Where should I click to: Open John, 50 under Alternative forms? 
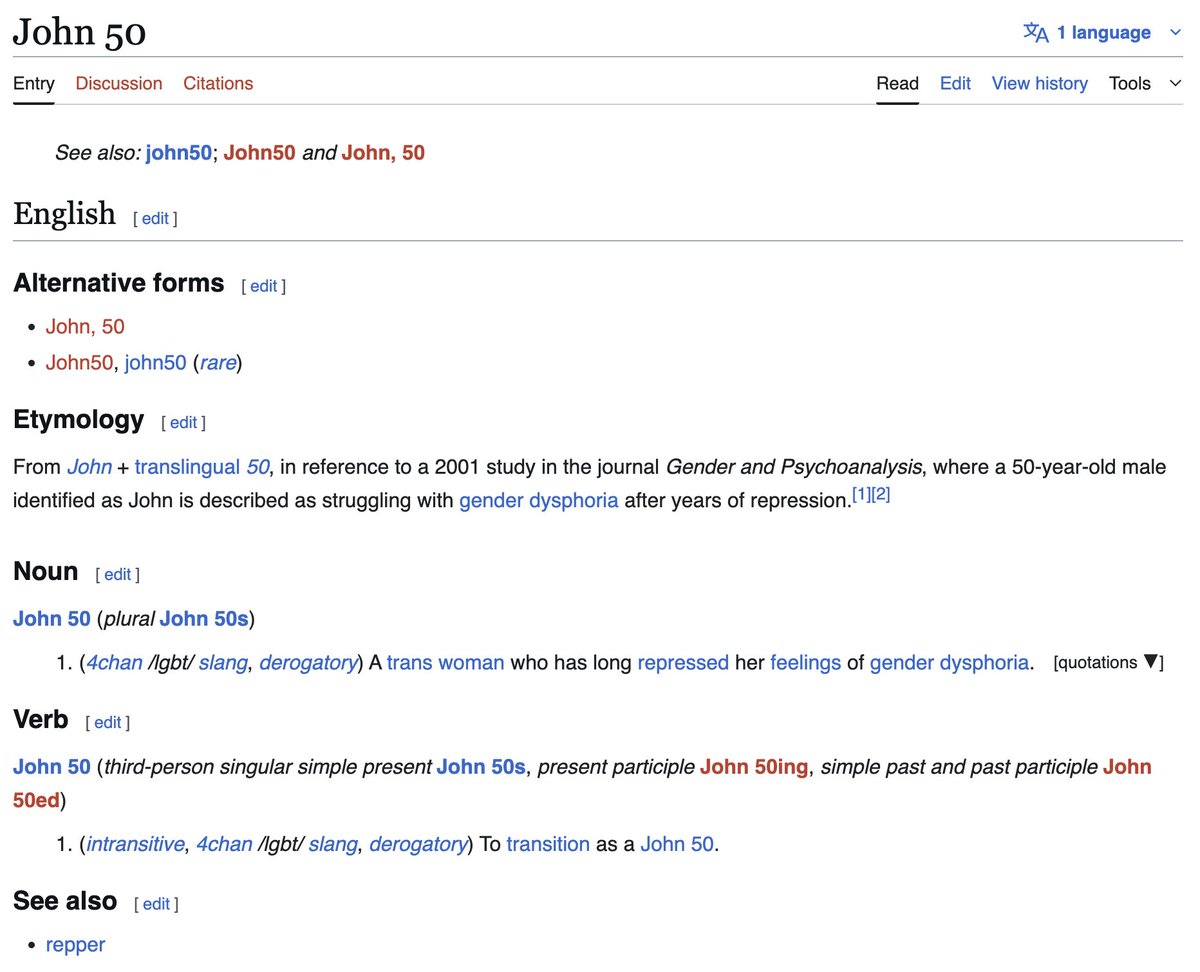click(85, 327)
